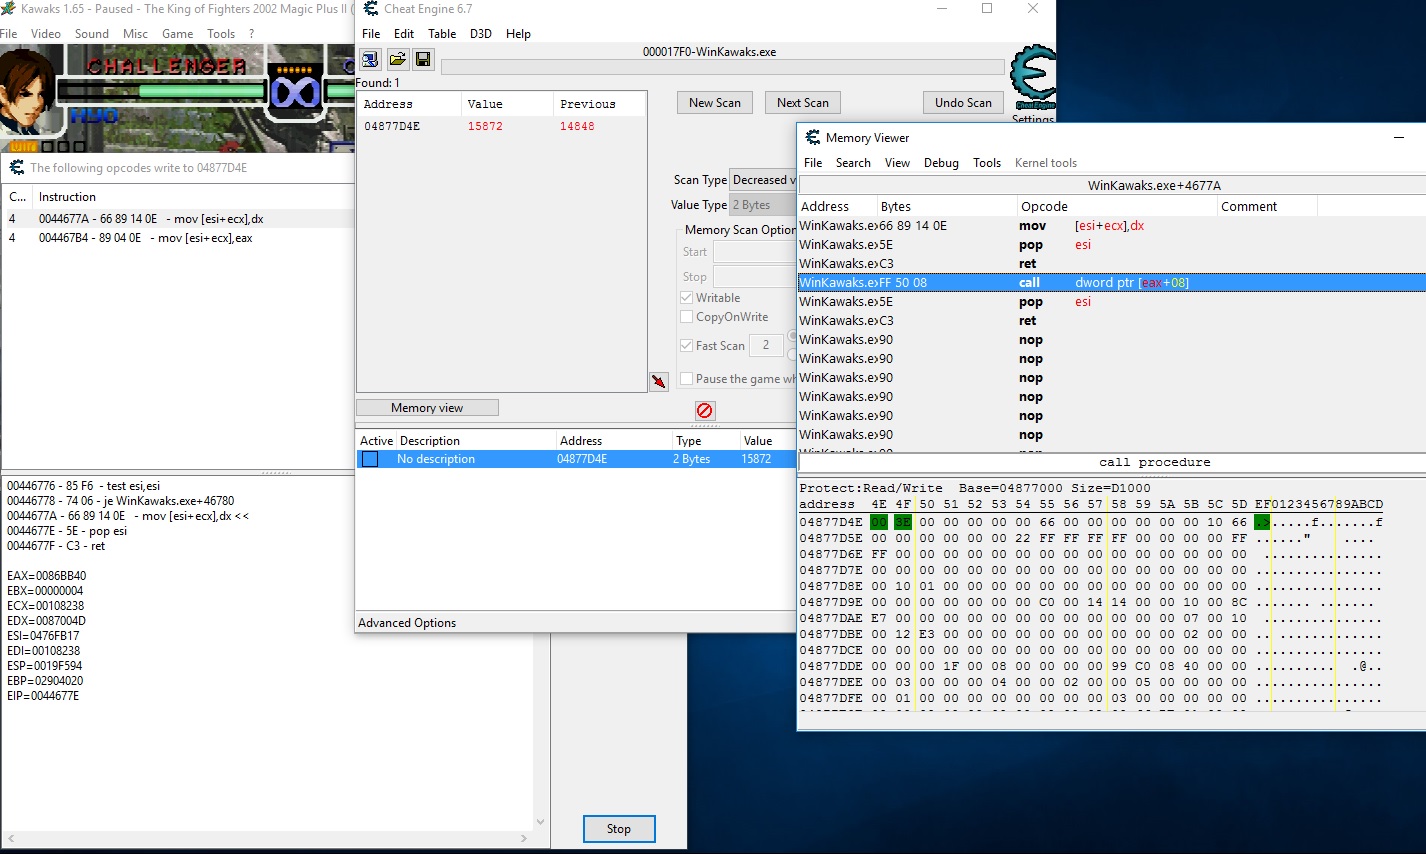Open Cheat Engine settings via logo
Viewport: 1426px width, 854px height.
1032,78
